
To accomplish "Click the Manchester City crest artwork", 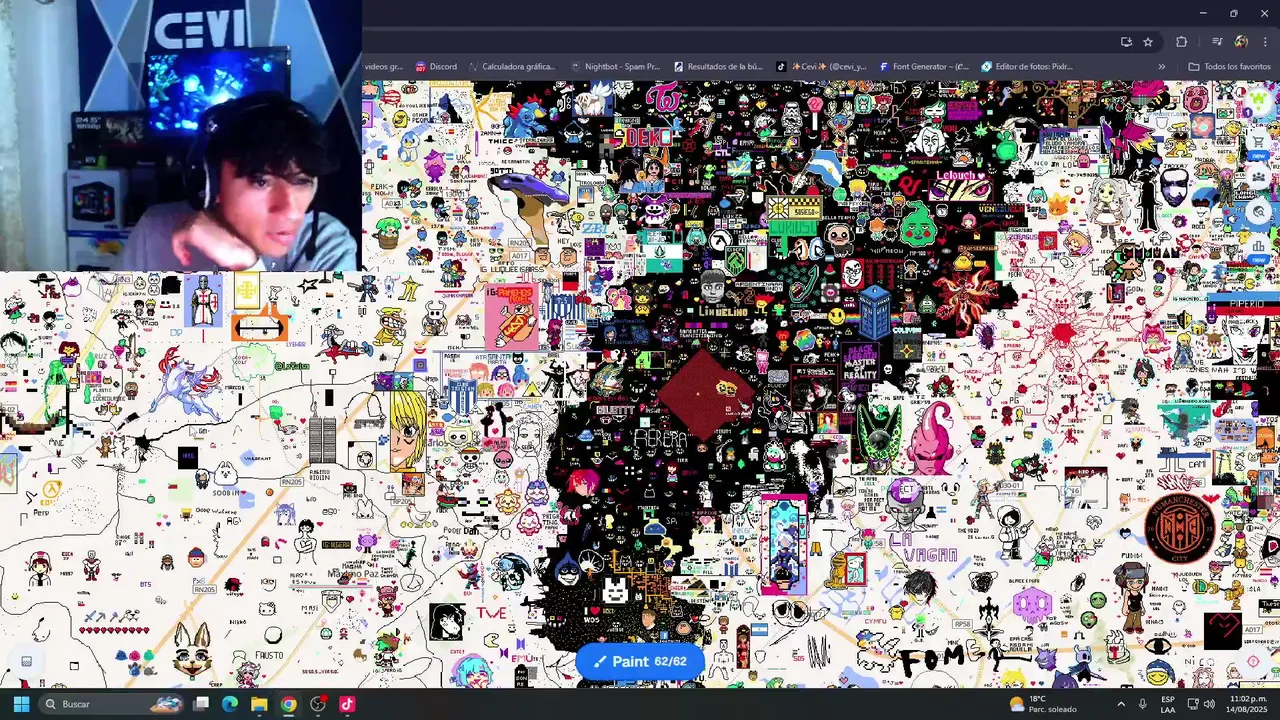I will click(1180, 528).
